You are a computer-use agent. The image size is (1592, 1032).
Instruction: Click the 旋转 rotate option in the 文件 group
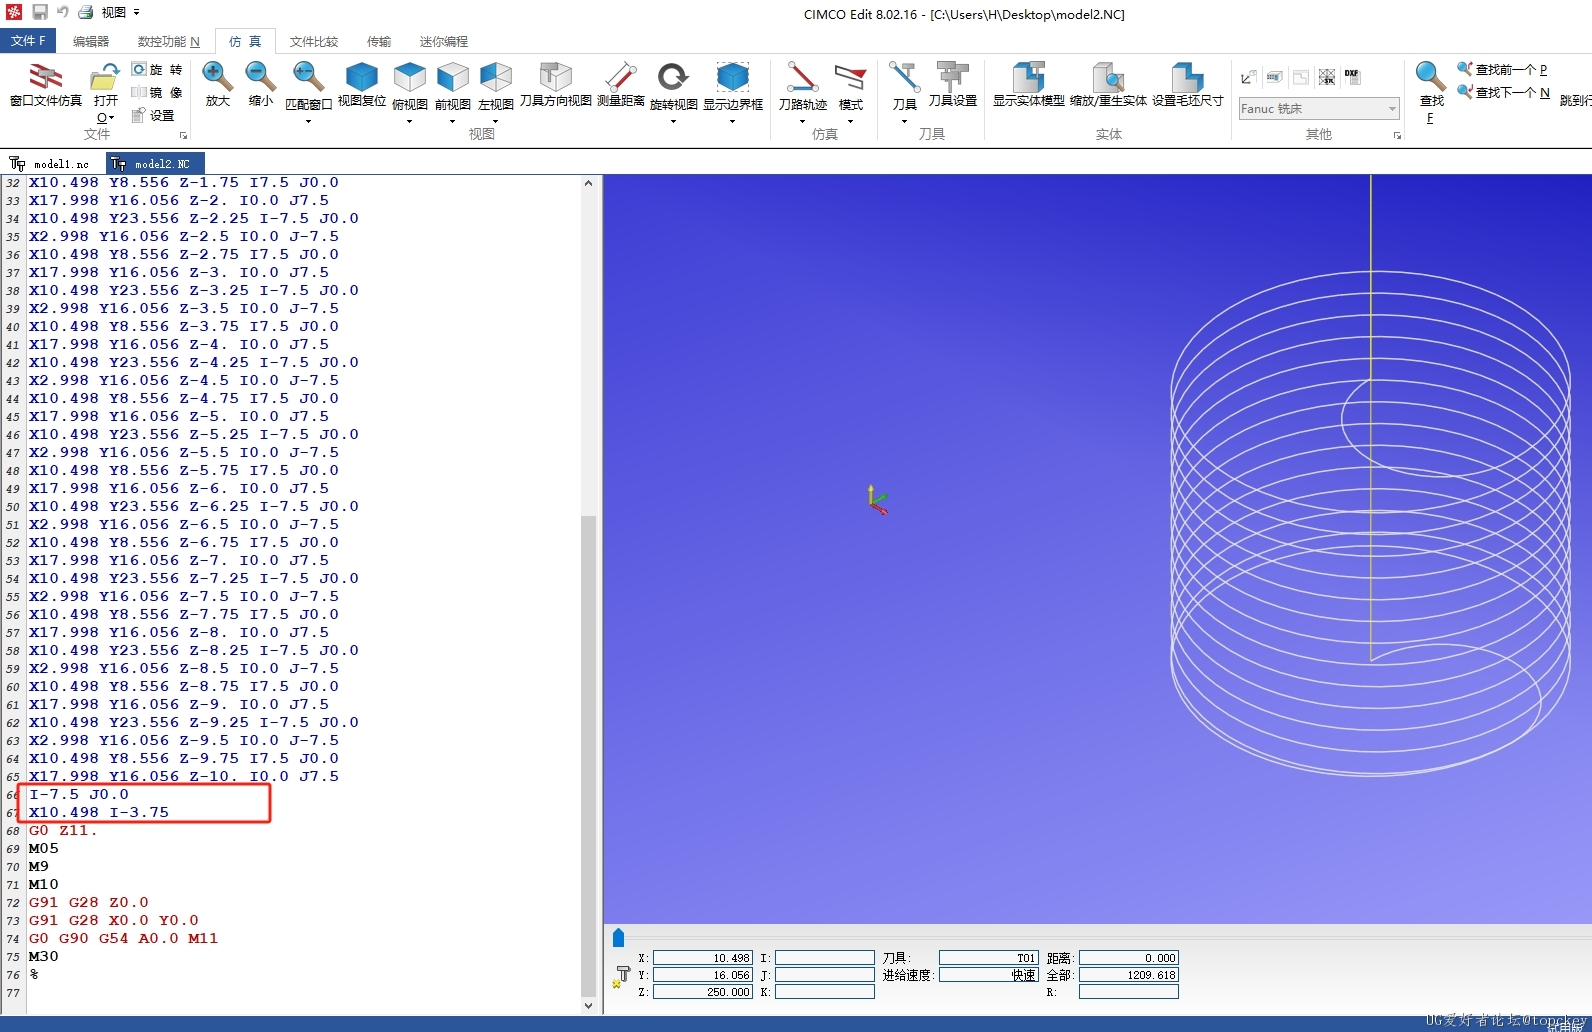[157, 69]
